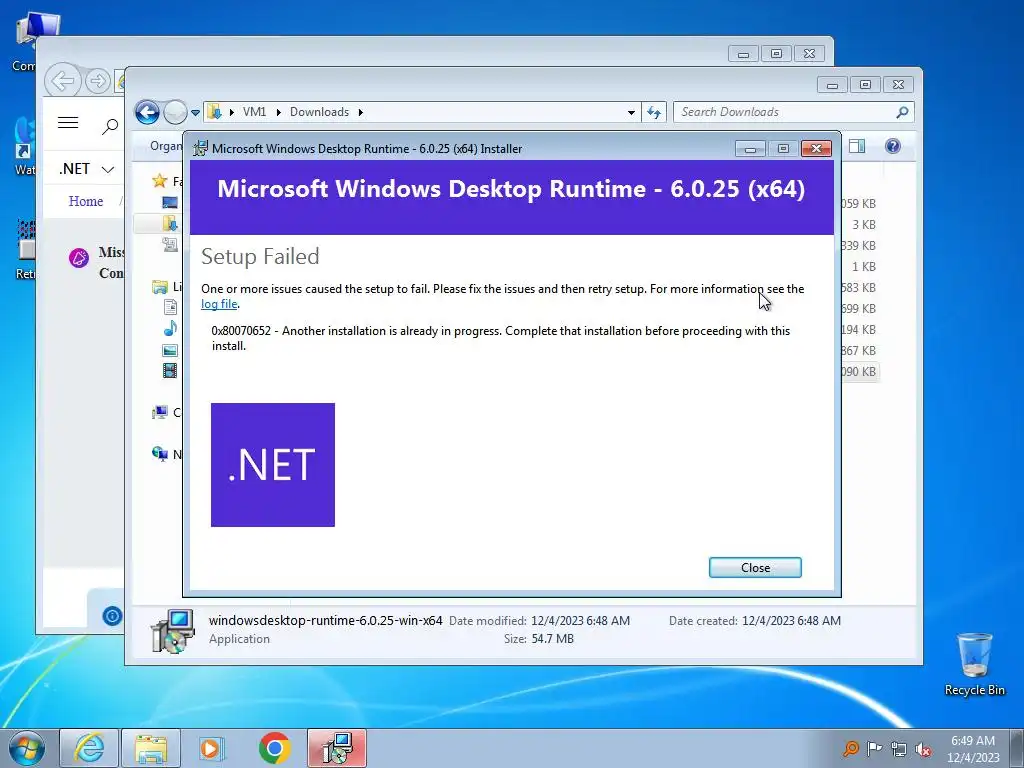Click the magnifier icon in Search Downloads box
The height and width of the screenshot is (768, 1024).
(x=903, y=112)
